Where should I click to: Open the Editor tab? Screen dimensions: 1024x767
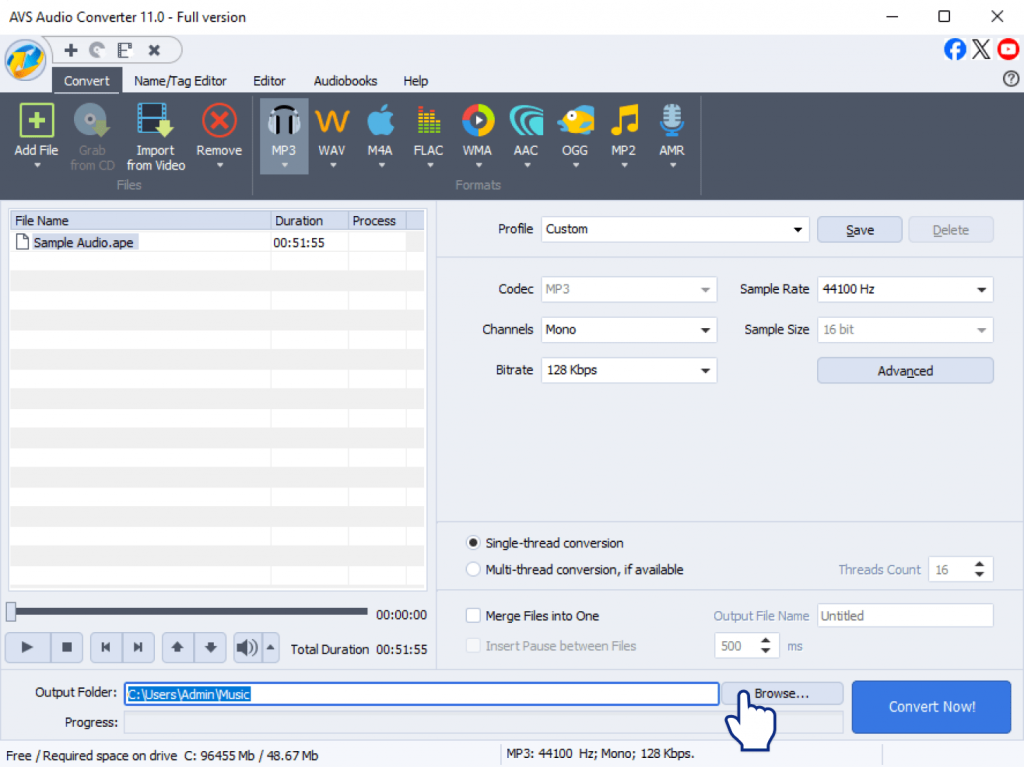(269, 81)
